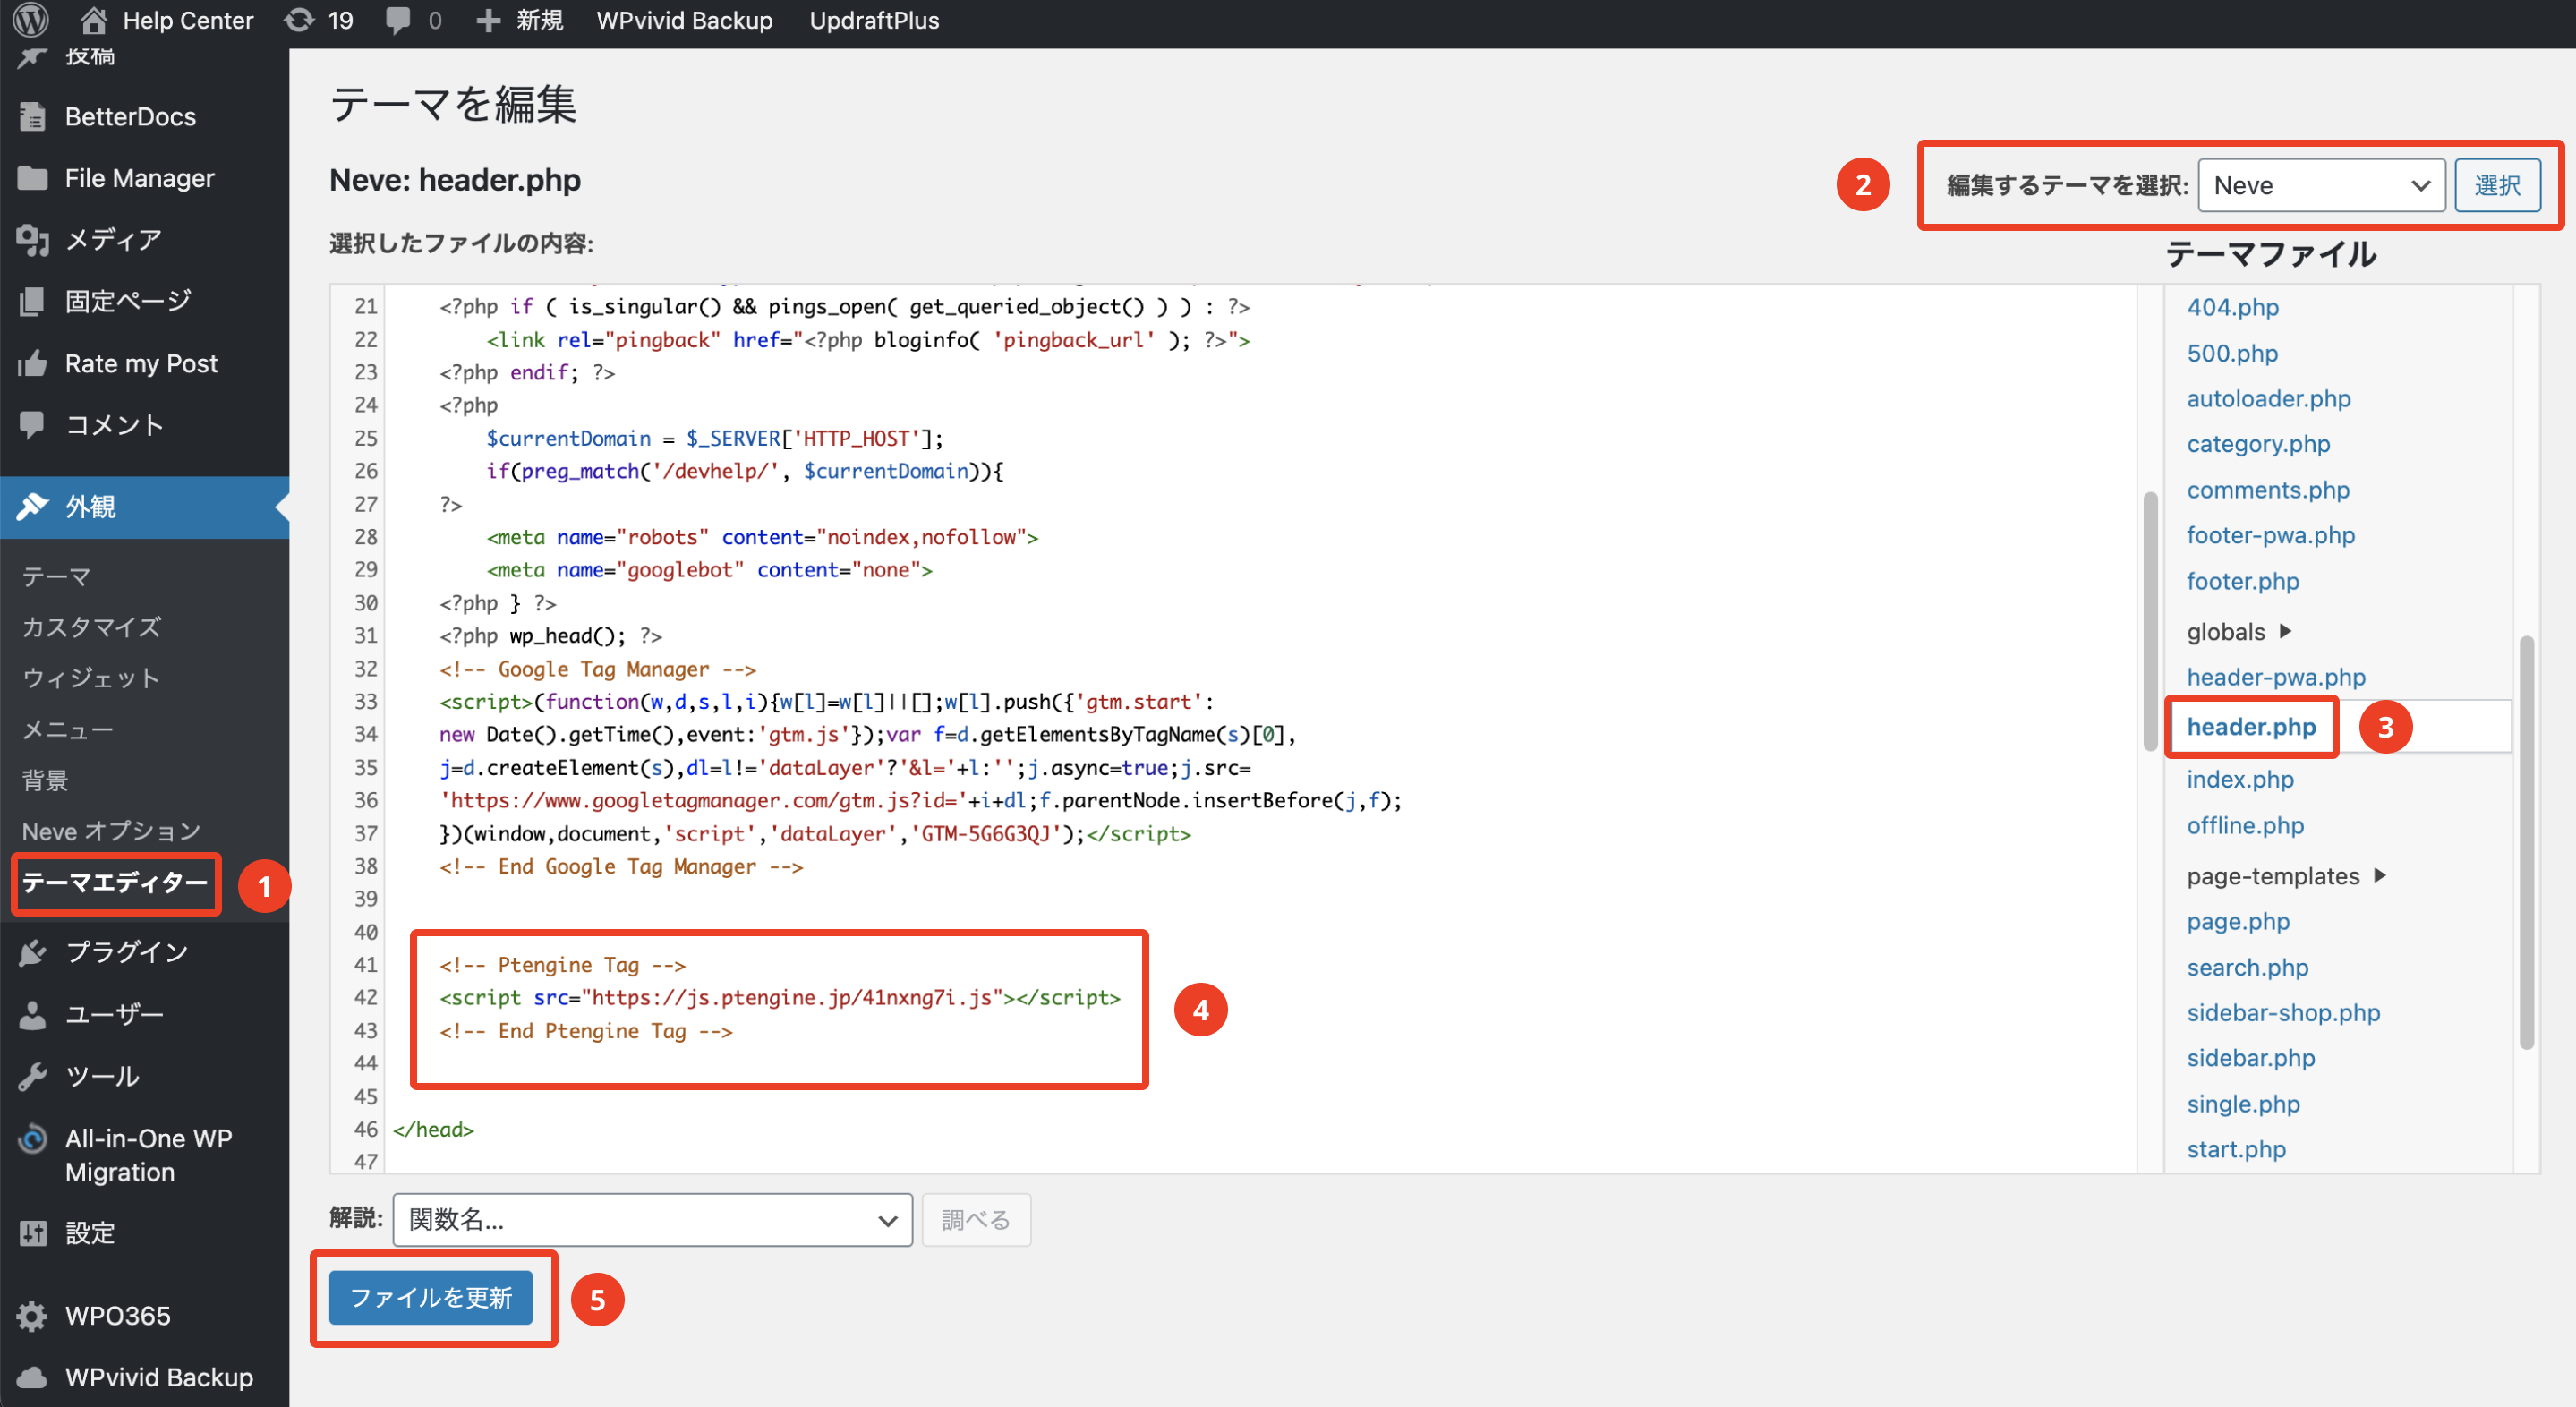This screenshot has width=2576, height=1407.
Task: Click the コメント comment icon in sidebar
Action: click(32, 425)
